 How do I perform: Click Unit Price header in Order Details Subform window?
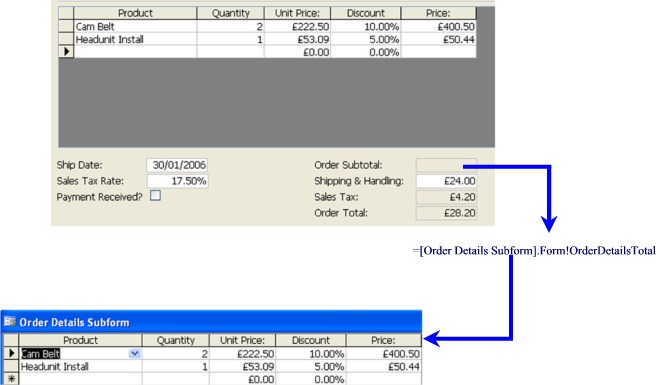242,340
